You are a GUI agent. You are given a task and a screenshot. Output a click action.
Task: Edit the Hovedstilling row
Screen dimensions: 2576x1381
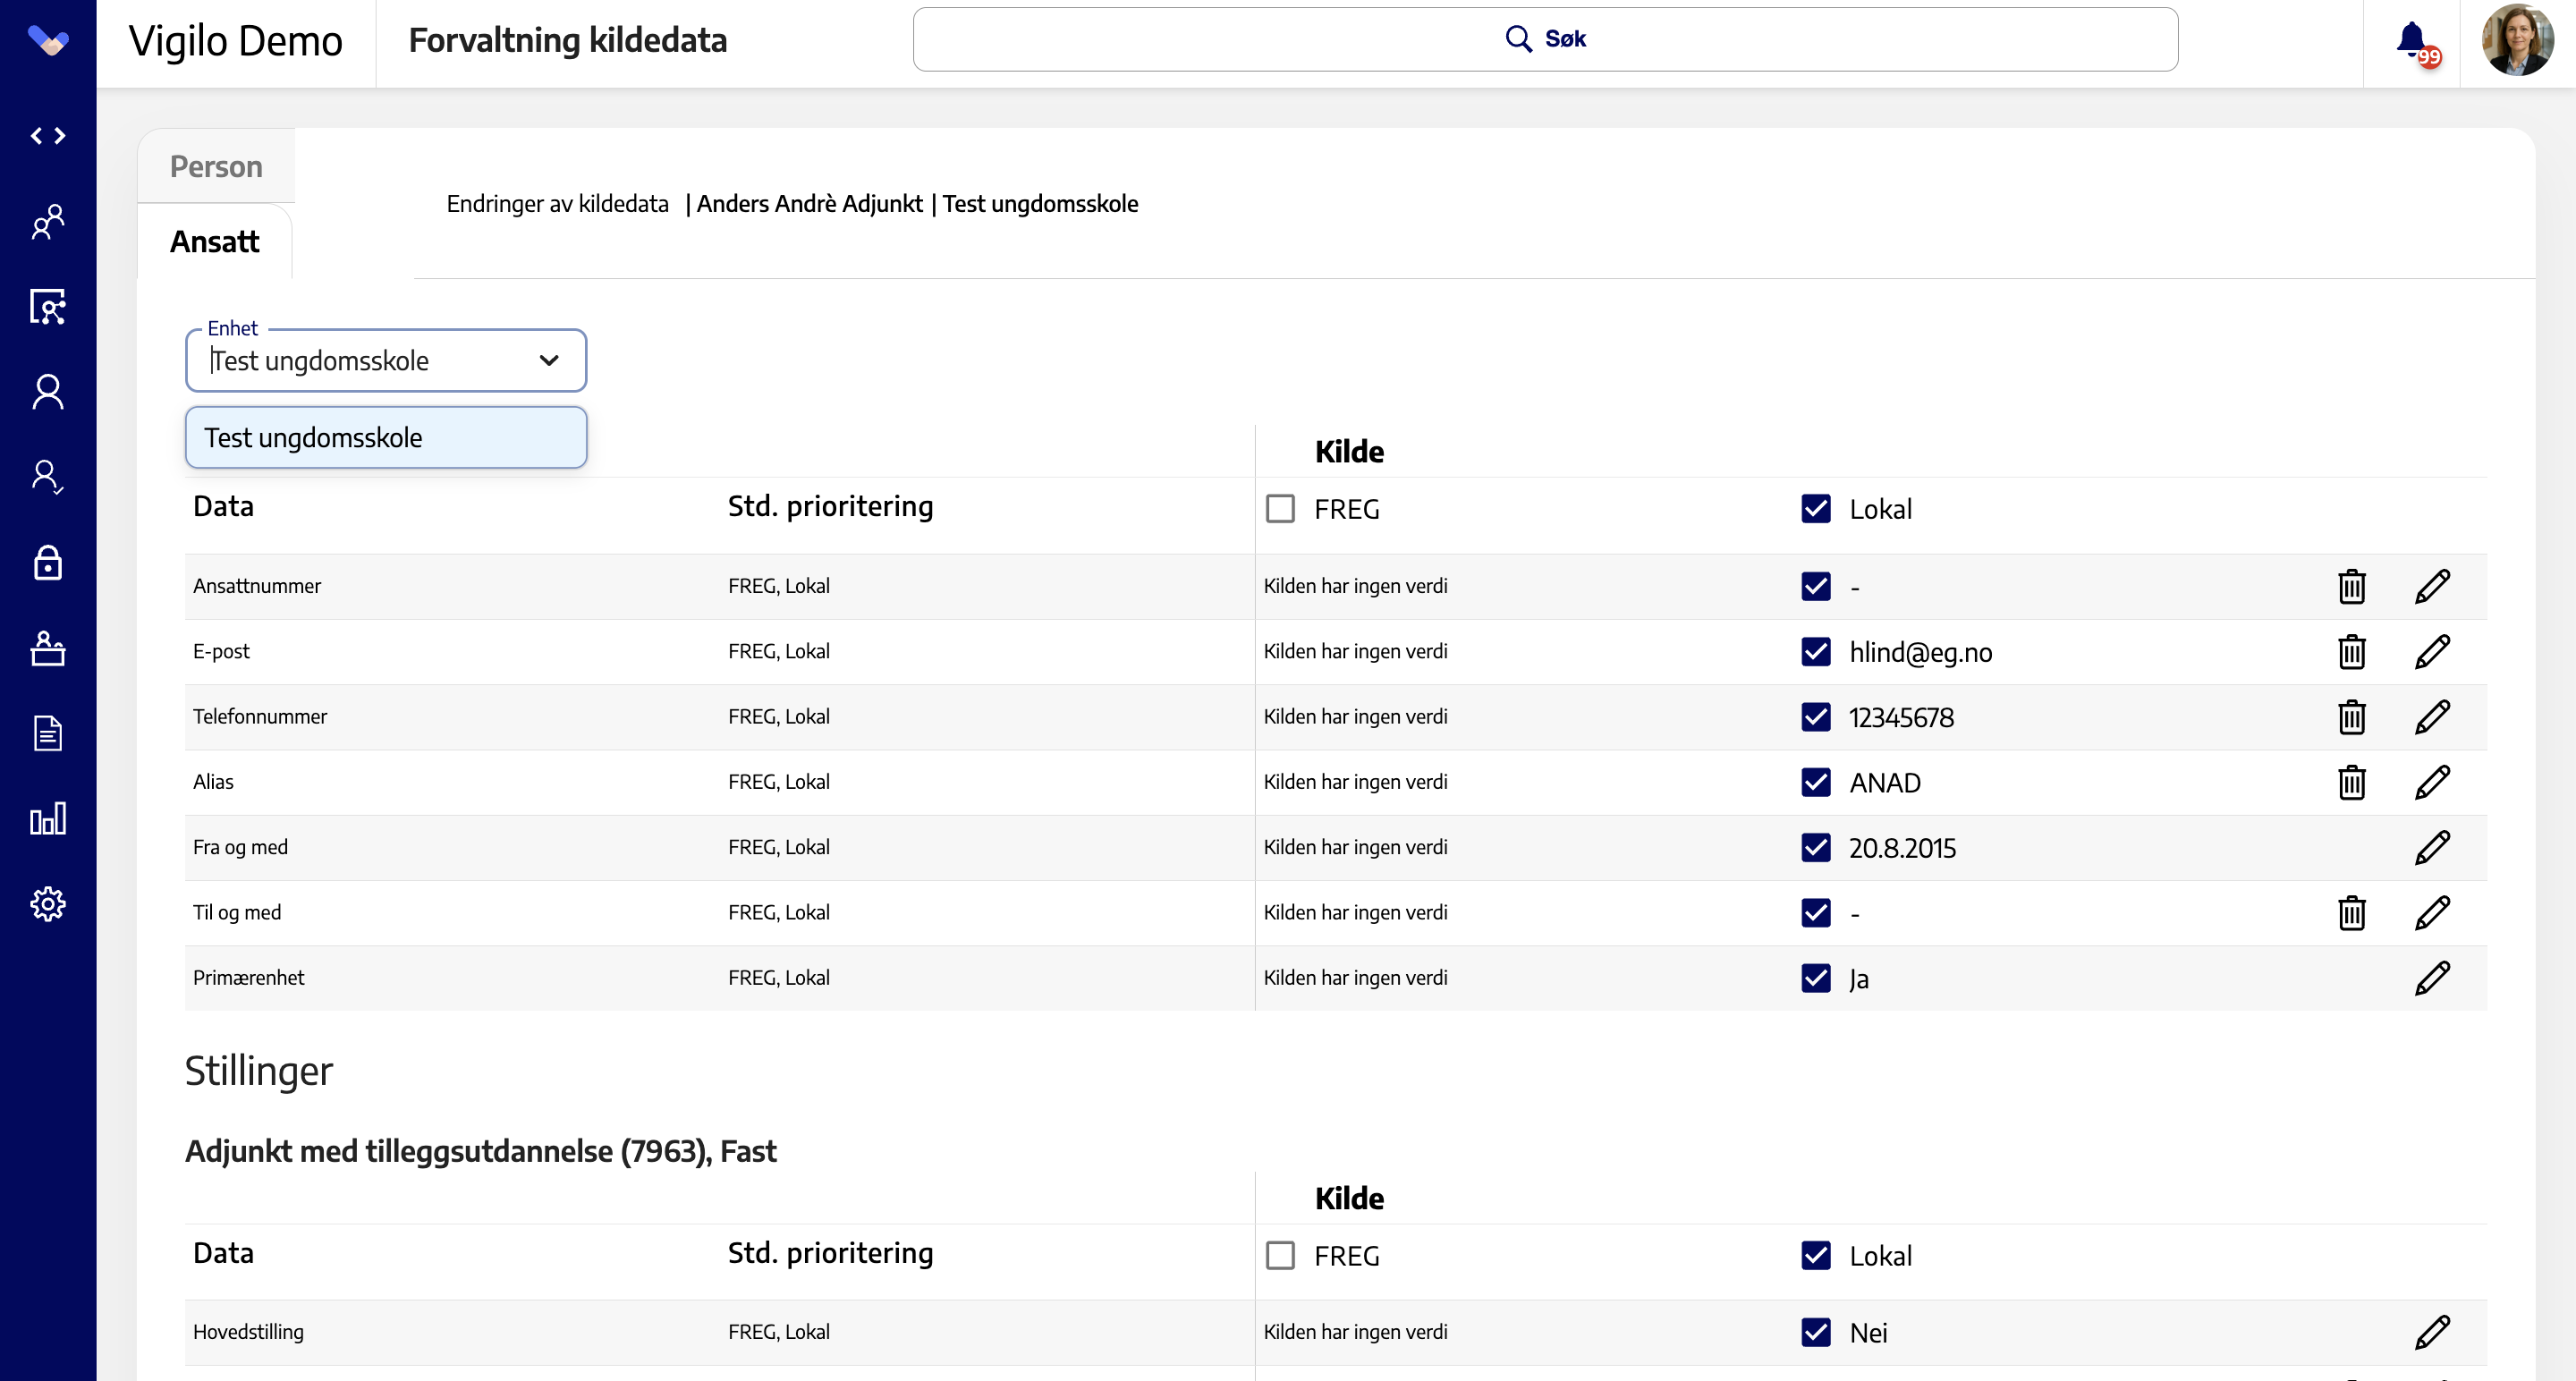pos(2432,1332)
